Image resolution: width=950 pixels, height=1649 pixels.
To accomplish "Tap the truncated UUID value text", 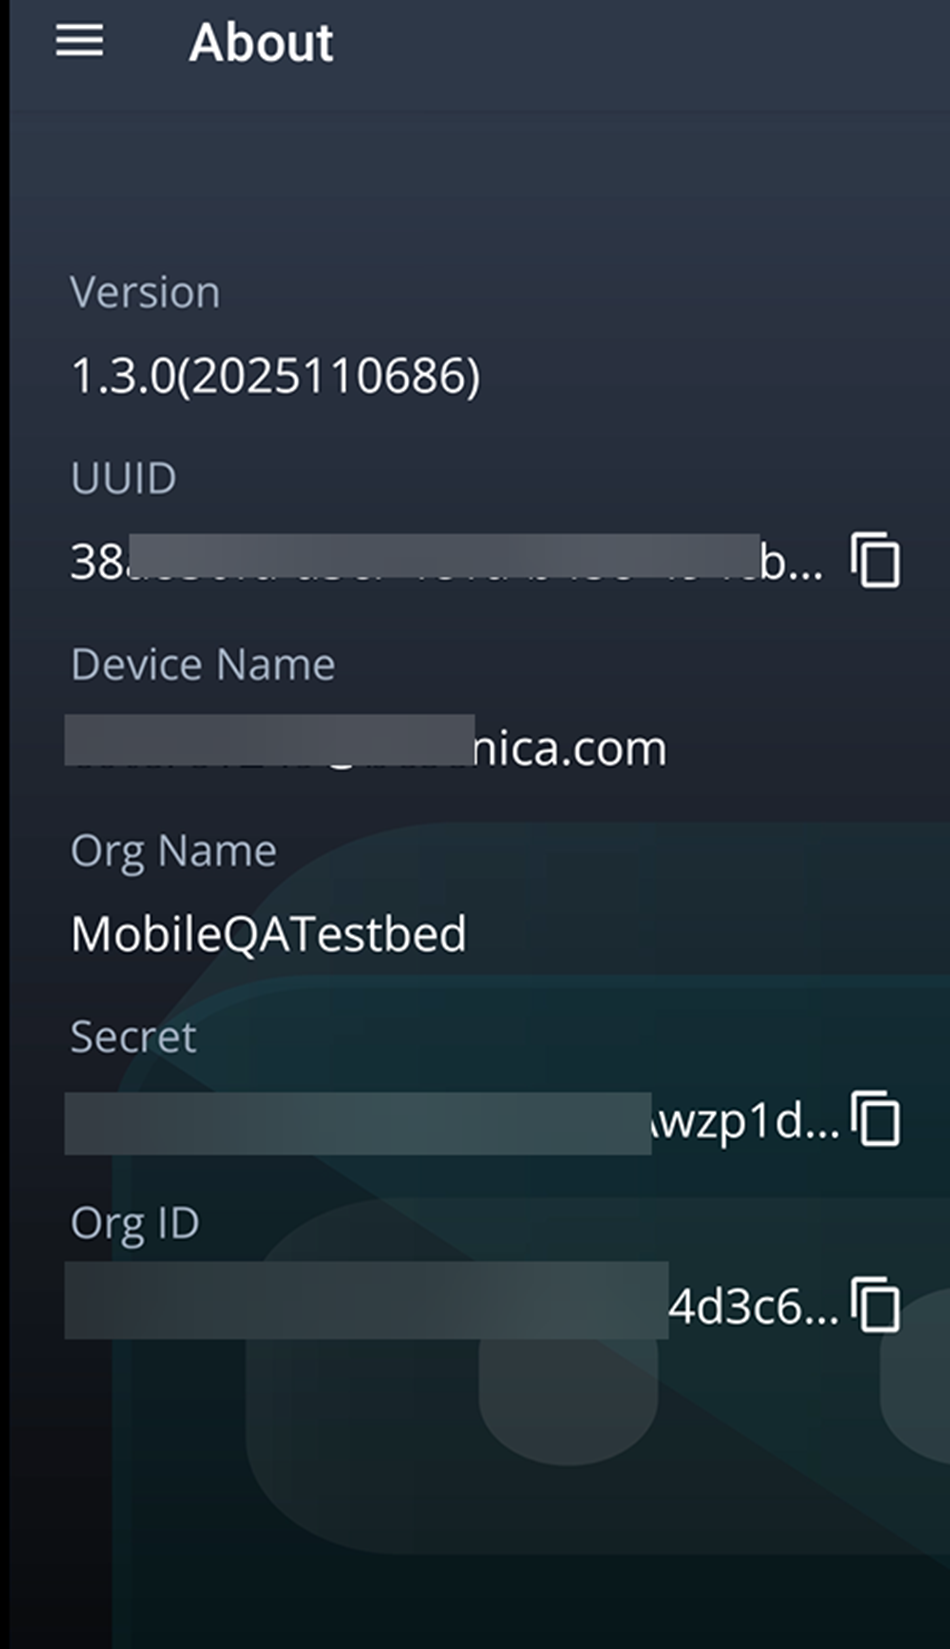I will (x=445, y=562).
